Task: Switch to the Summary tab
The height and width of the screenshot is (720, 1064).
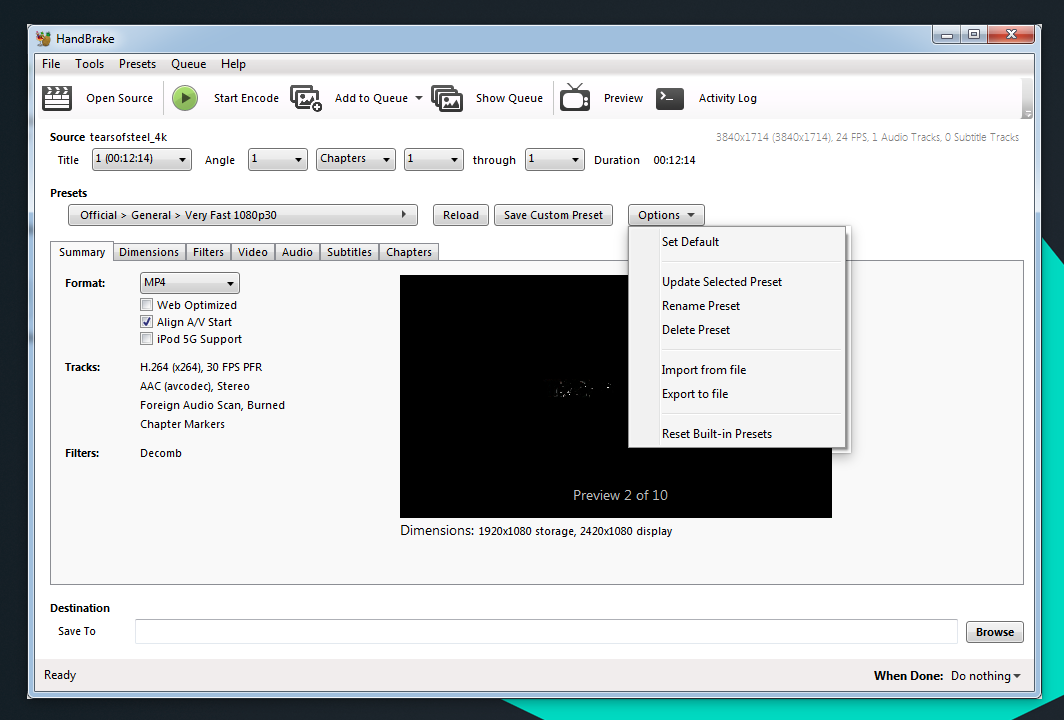Action: [x=82, y=252]
